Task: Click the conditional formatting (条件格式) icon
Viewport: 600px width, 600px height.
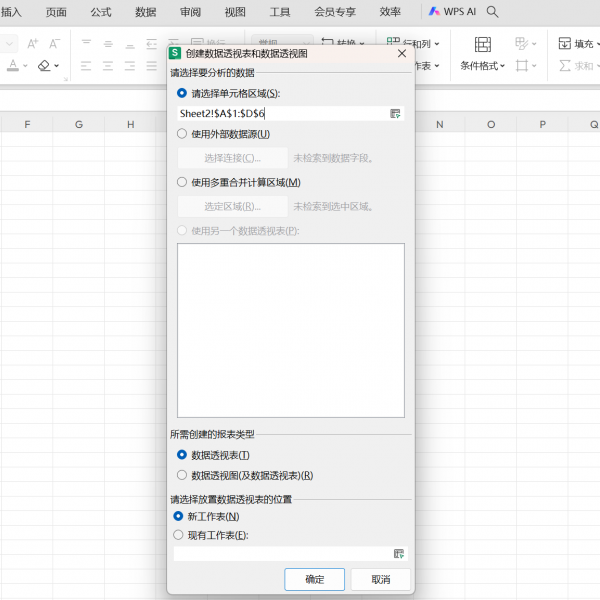Action: point(483,45)
